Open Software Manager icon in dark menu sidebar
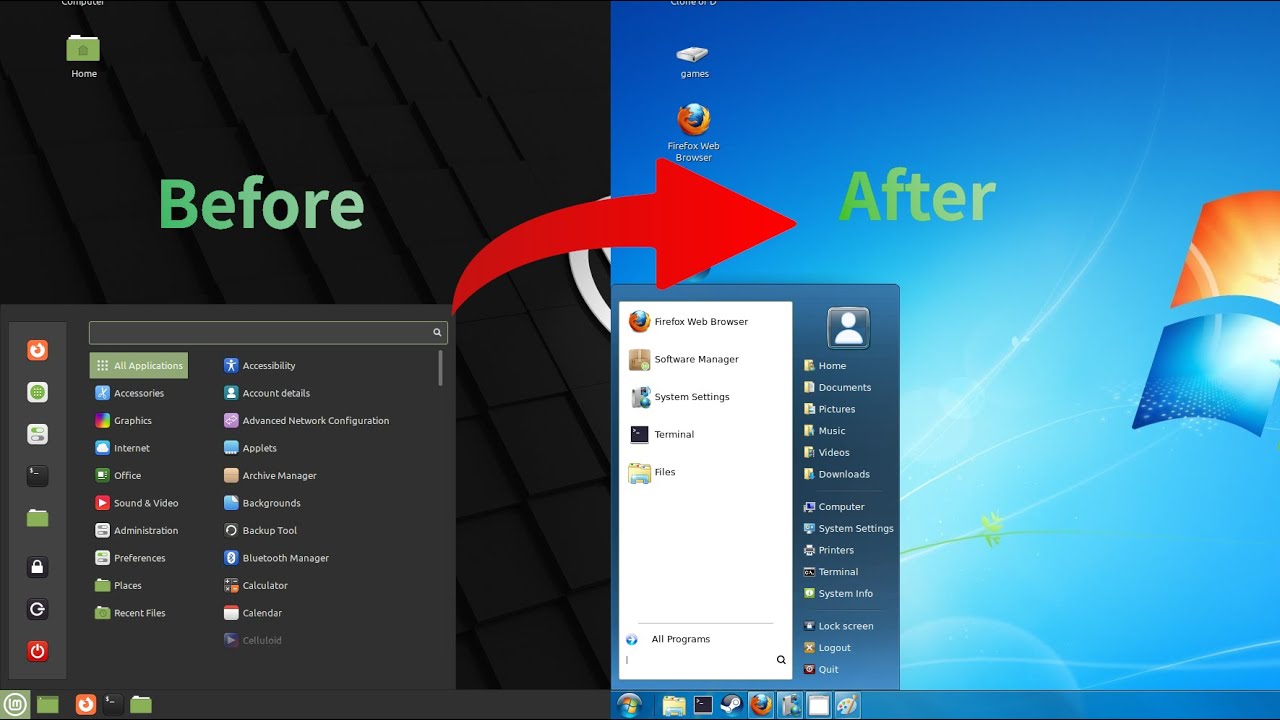The width and height of the screenshot is (1280, 720). tap(37, 392)
